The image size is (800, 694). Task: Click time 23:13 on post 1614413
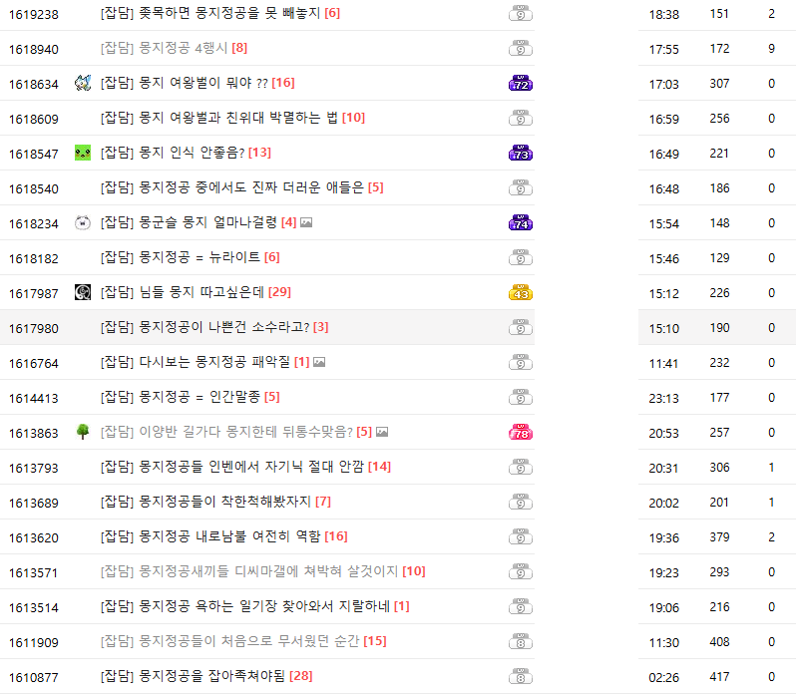[x=664, y=398]
